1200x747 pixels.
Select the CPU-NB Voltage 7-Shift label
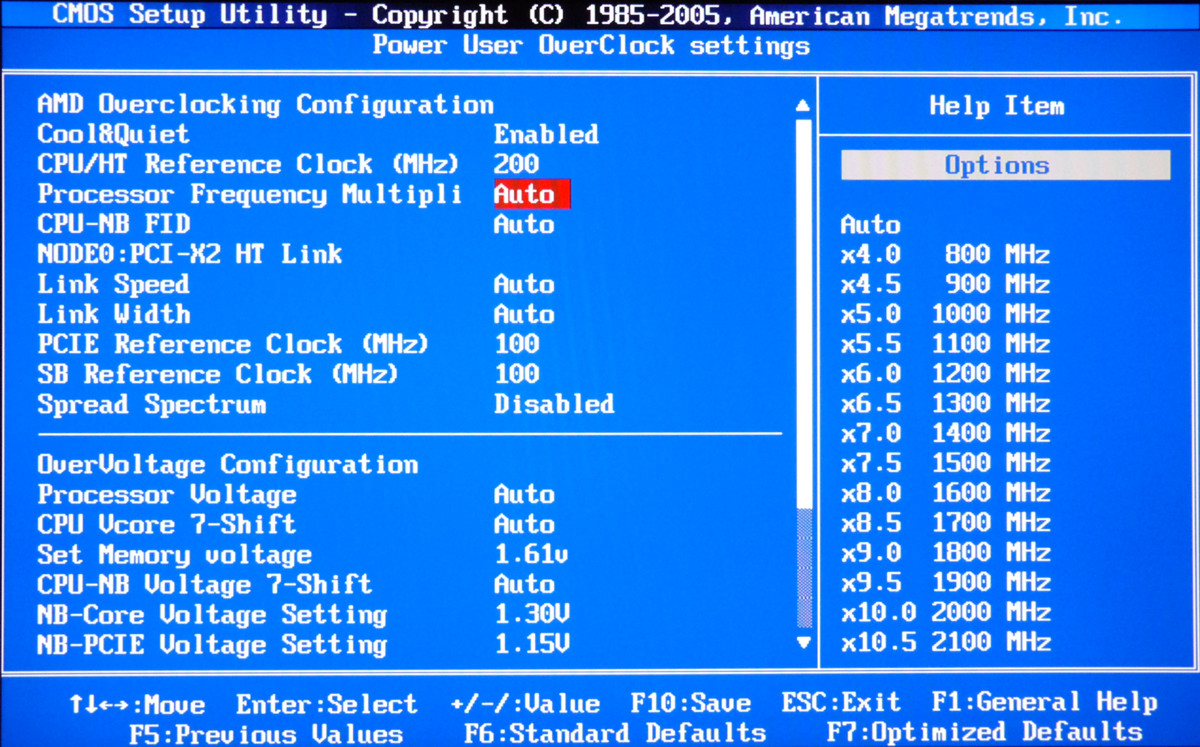click(204, 585)
